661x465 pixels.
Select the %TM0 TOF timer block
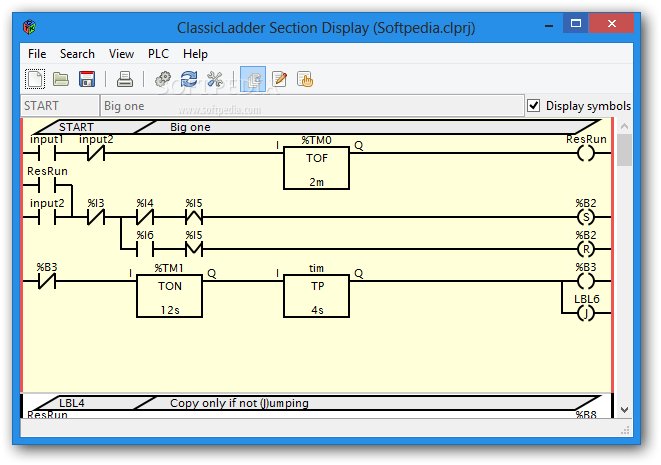[317, 168]
